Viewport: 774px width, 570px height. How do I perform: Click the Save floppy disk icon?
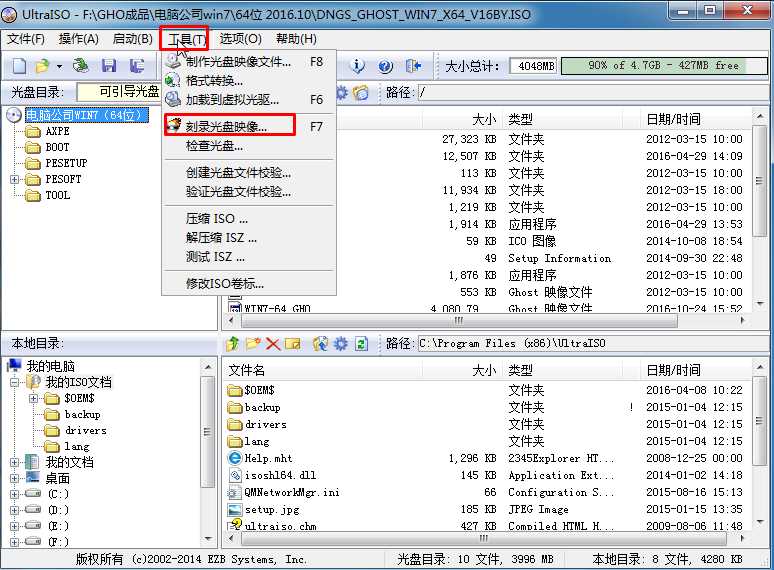pyautogui.click(x=109, y=66)
